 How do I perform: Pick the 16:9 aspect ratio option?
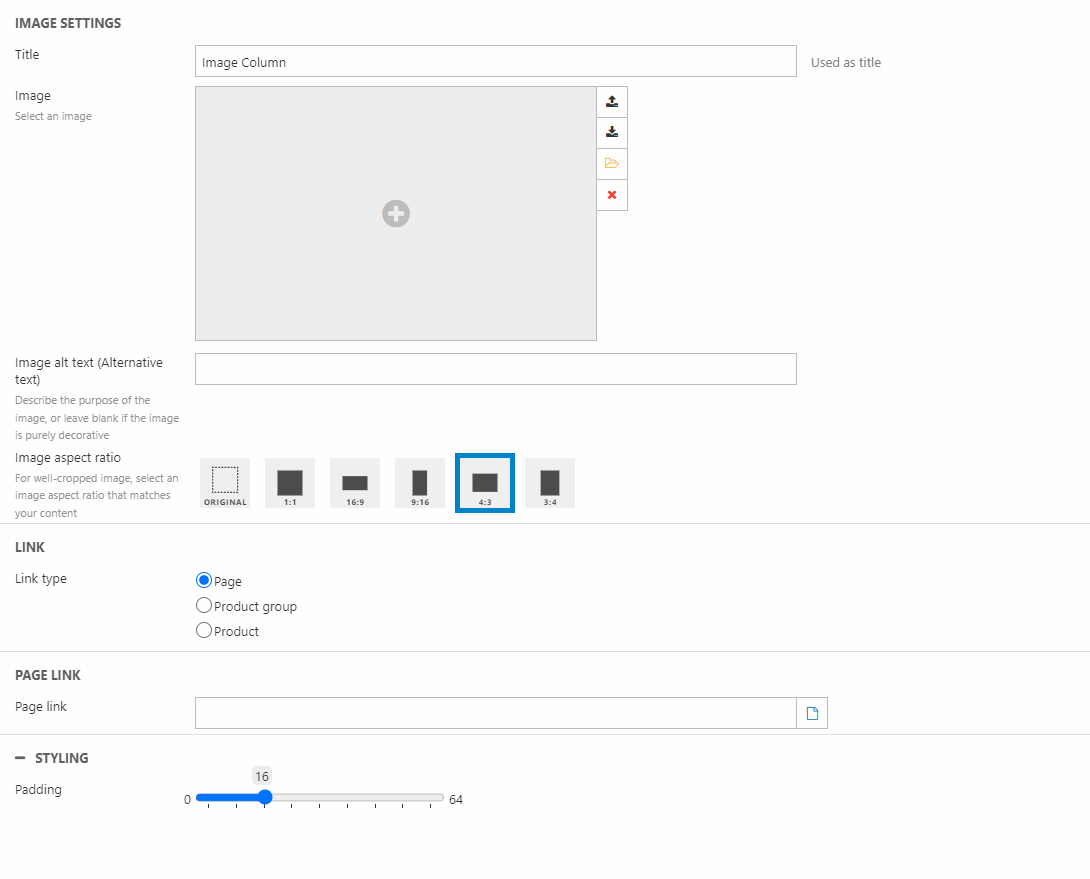click(x=355, y=483)
